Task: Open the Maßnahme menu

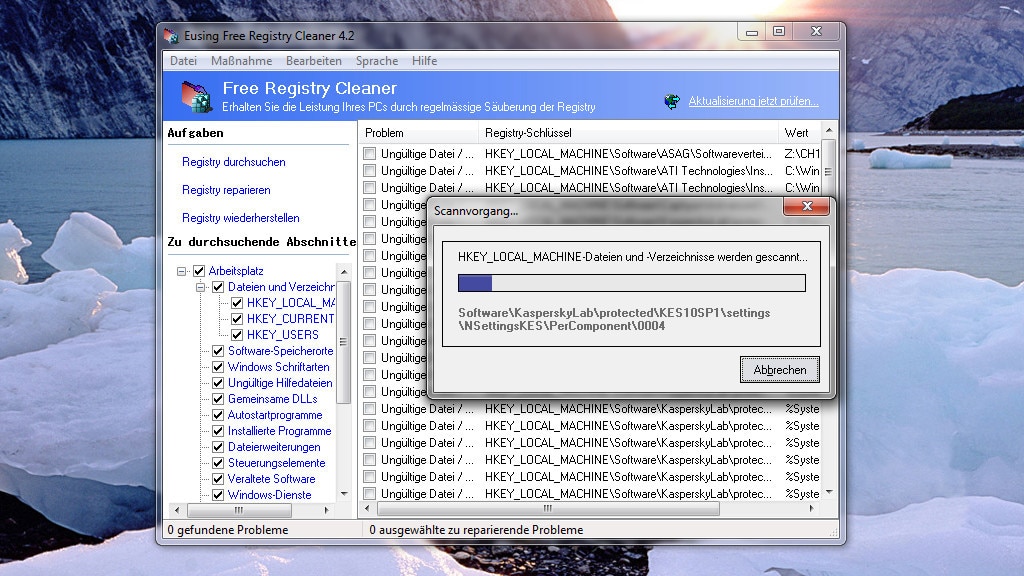Action: coord(242,61)
